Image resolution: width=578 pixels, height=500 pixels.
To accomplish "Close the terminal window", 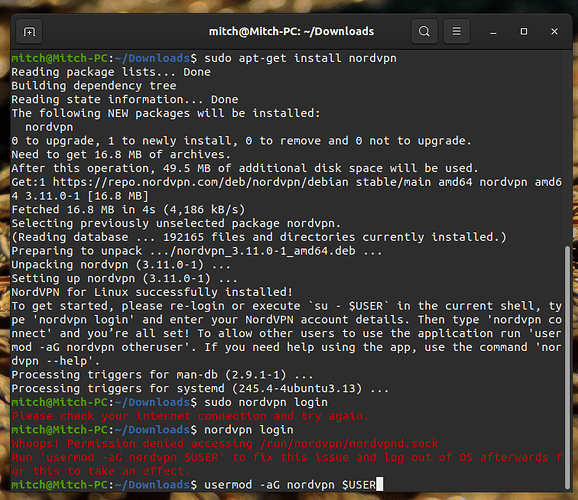I will point(554,32).
